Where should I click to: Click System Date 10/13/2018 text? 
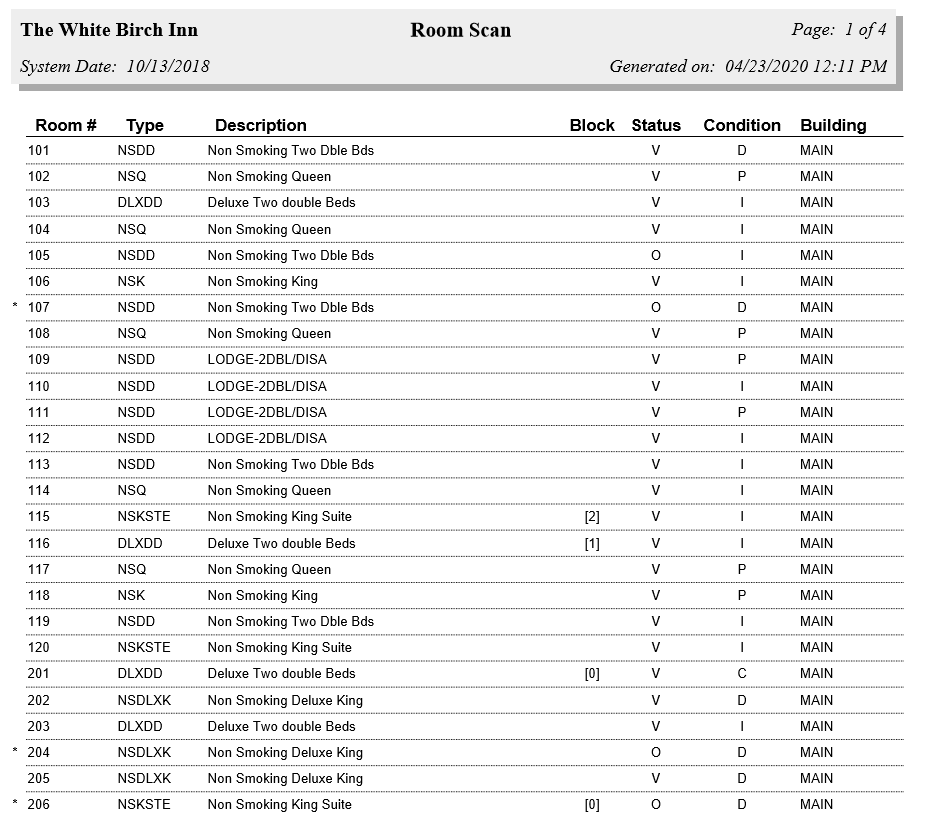pos(114,65)
